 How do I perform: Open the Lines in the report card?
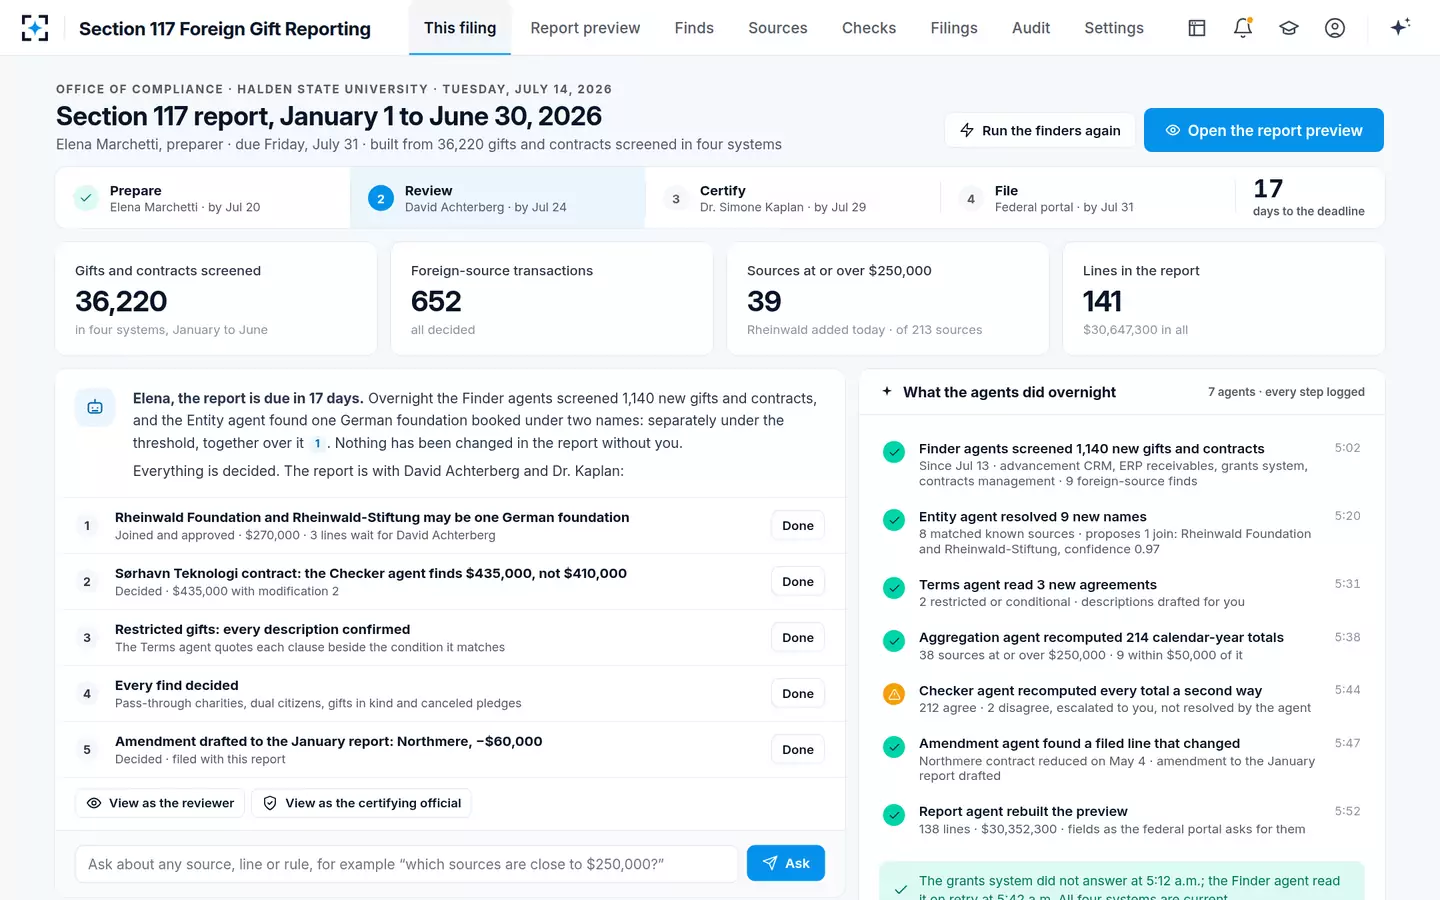click(1224, 298)
